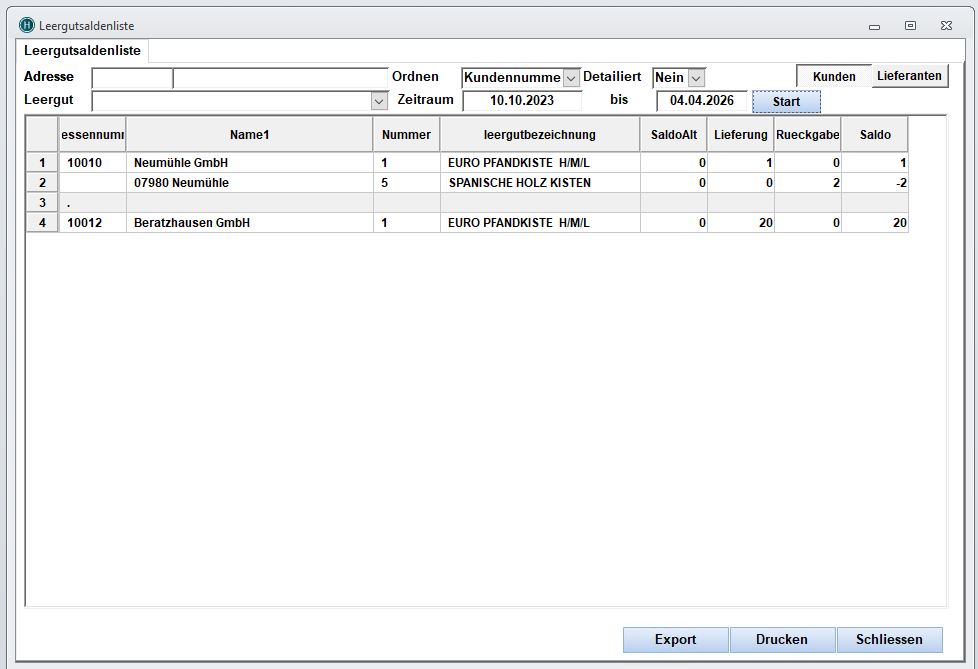Expand the Detailliert dropdown

696,78
